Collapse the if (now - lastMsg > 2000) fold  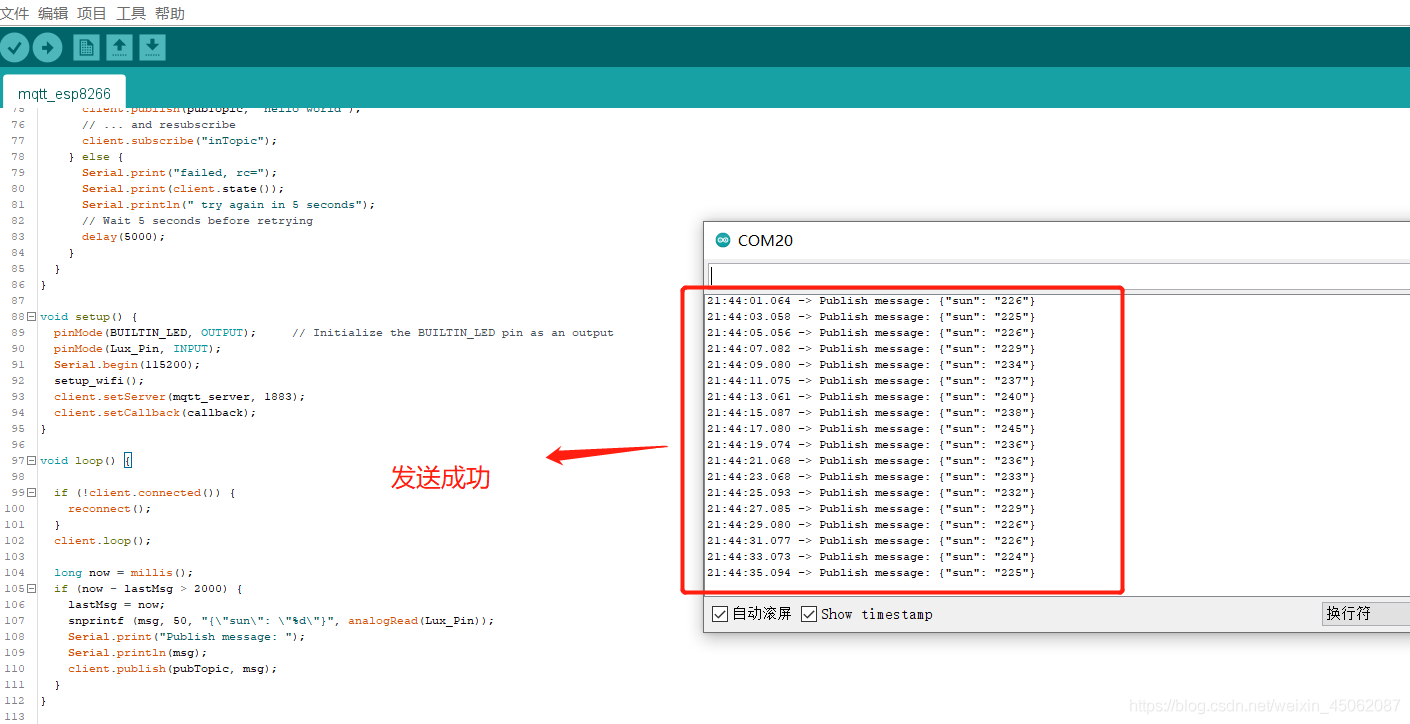pyautogui.click(x=31, y=589)
